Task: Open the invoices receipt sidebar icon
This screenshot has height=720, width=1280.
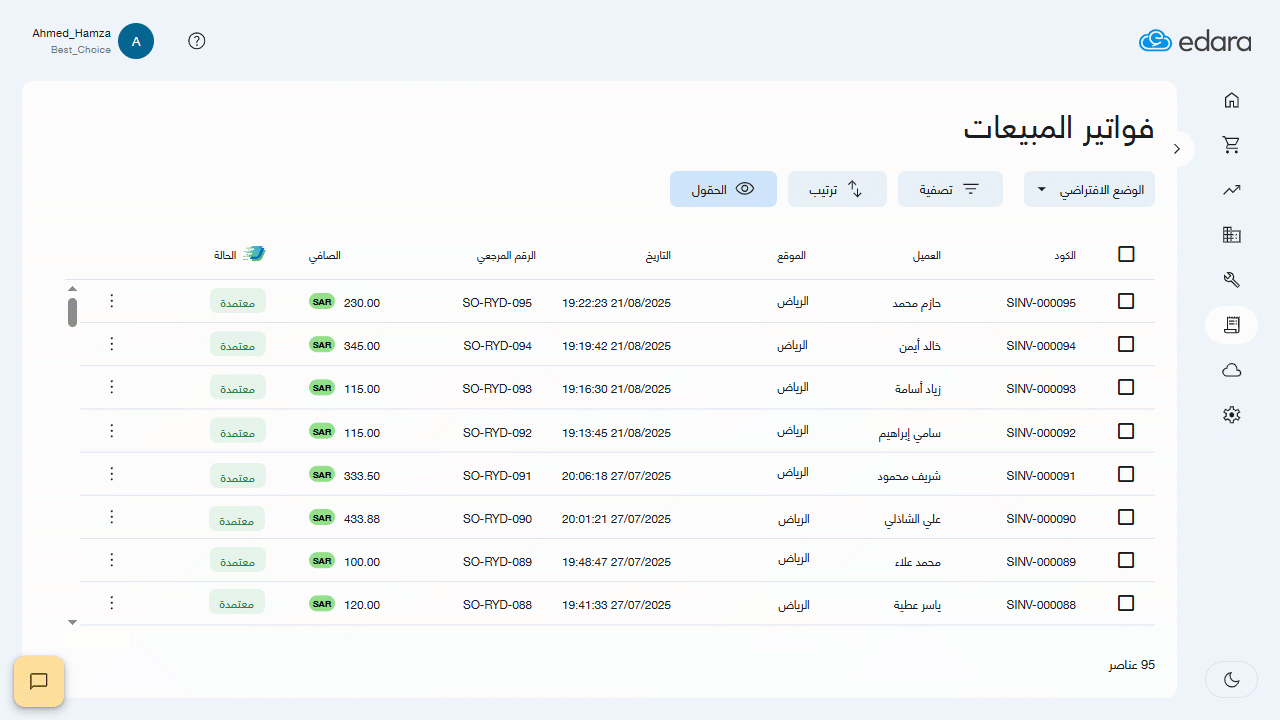Action: [1232, 325]
